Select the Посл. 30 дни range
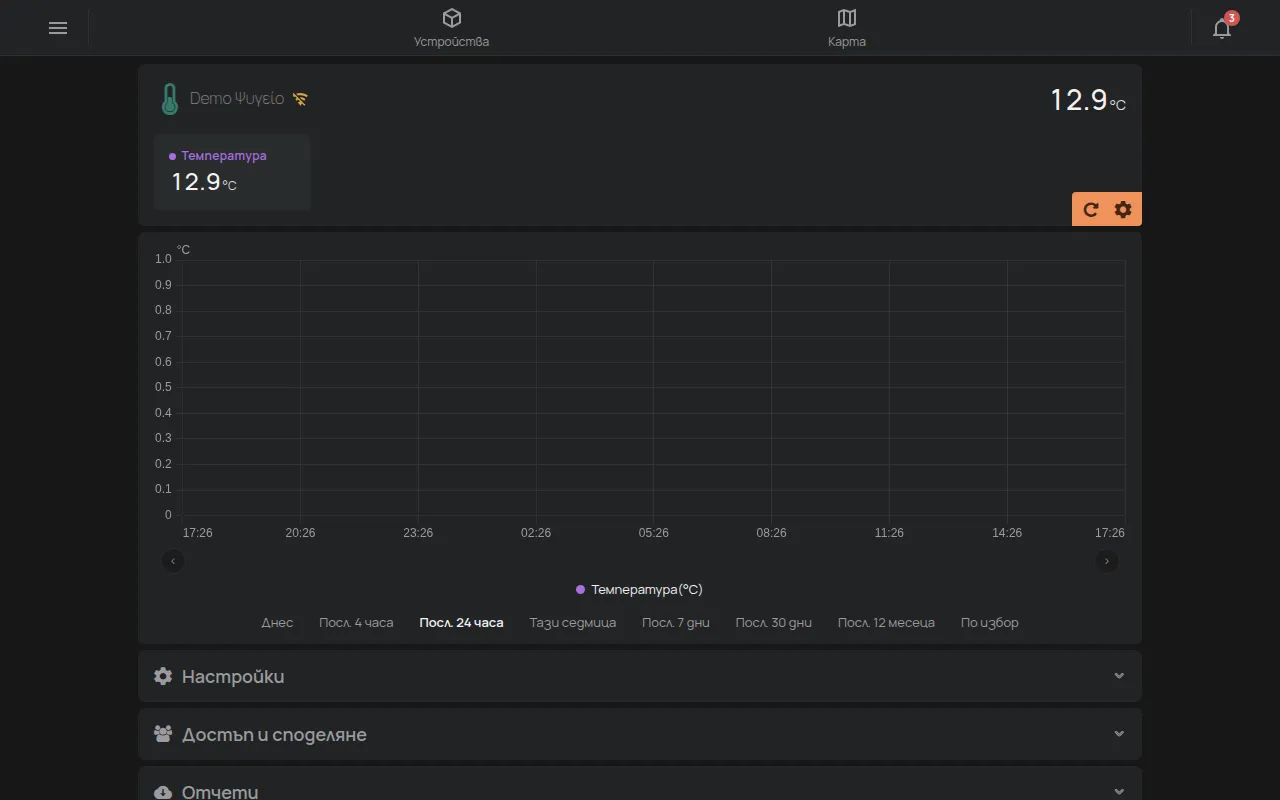Image resolution: width=1280 pixels, height=800 pixels. tap(774, 622)
